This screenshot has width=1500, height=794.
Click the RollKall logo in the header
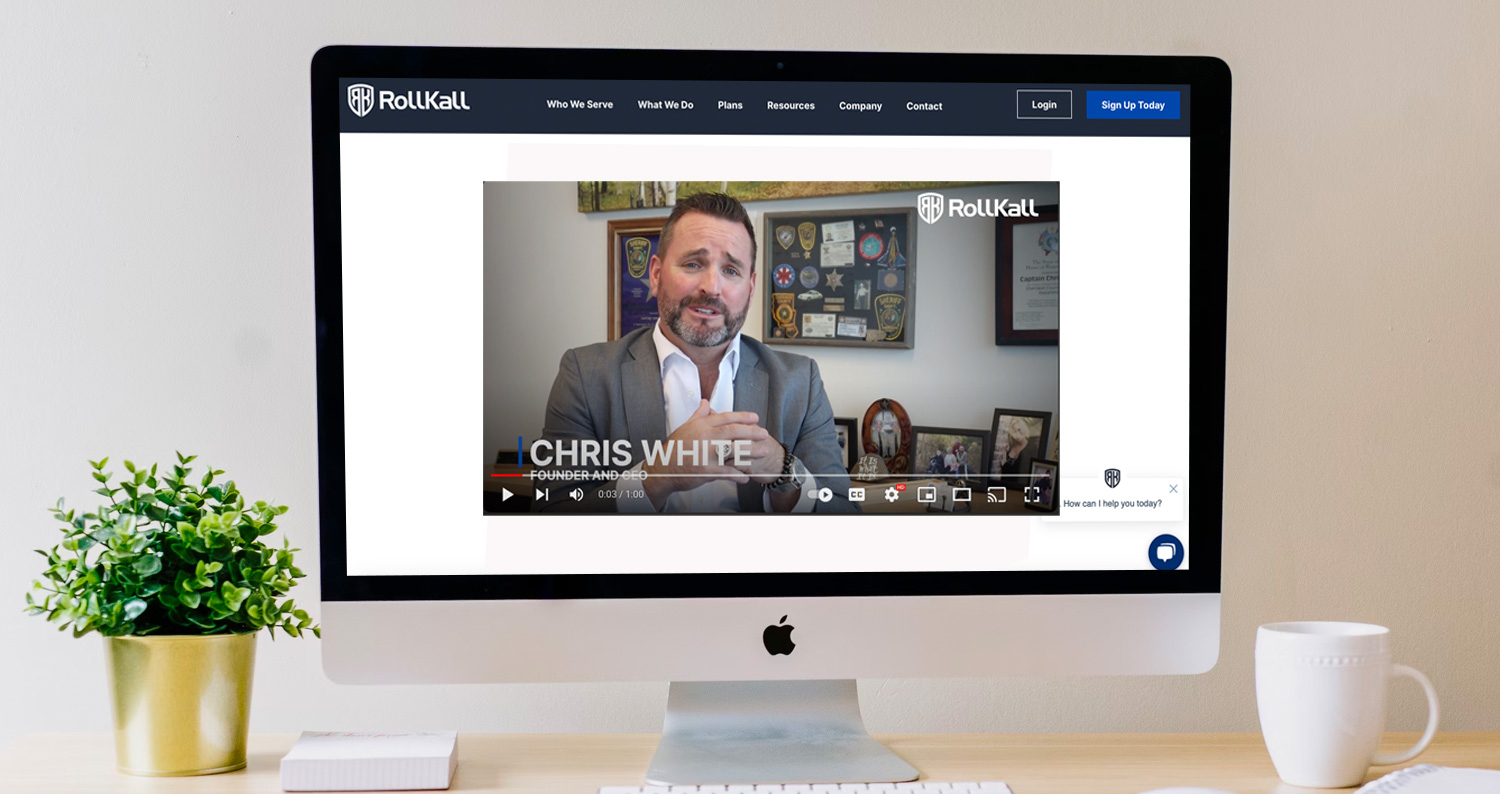408,100
